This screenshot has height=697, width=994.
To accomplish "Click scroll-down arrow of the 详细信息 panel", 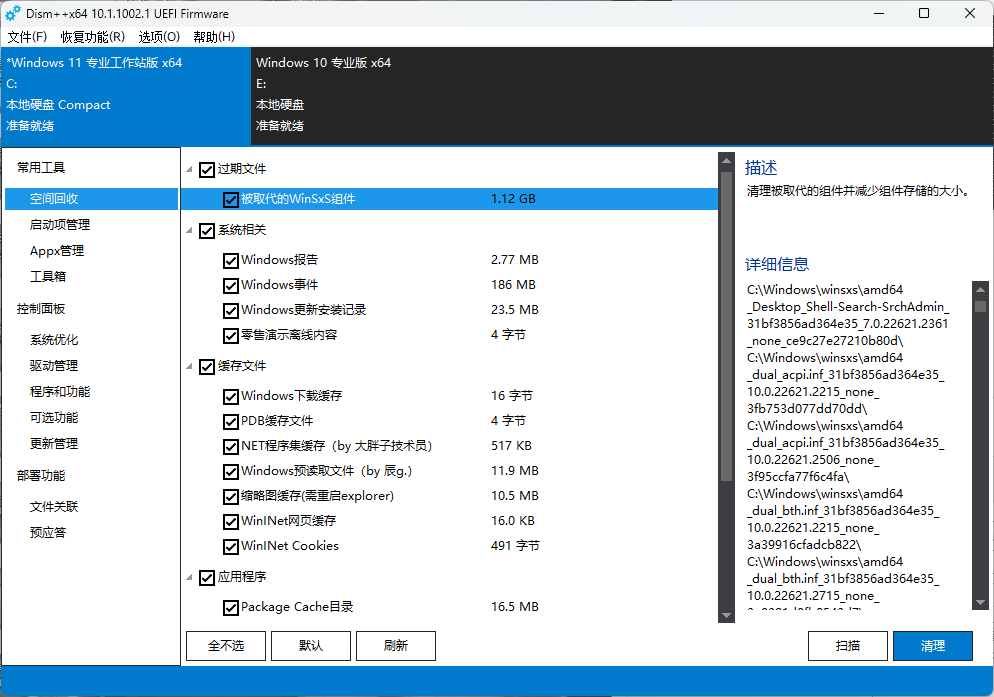I will [x=980, y=603].
